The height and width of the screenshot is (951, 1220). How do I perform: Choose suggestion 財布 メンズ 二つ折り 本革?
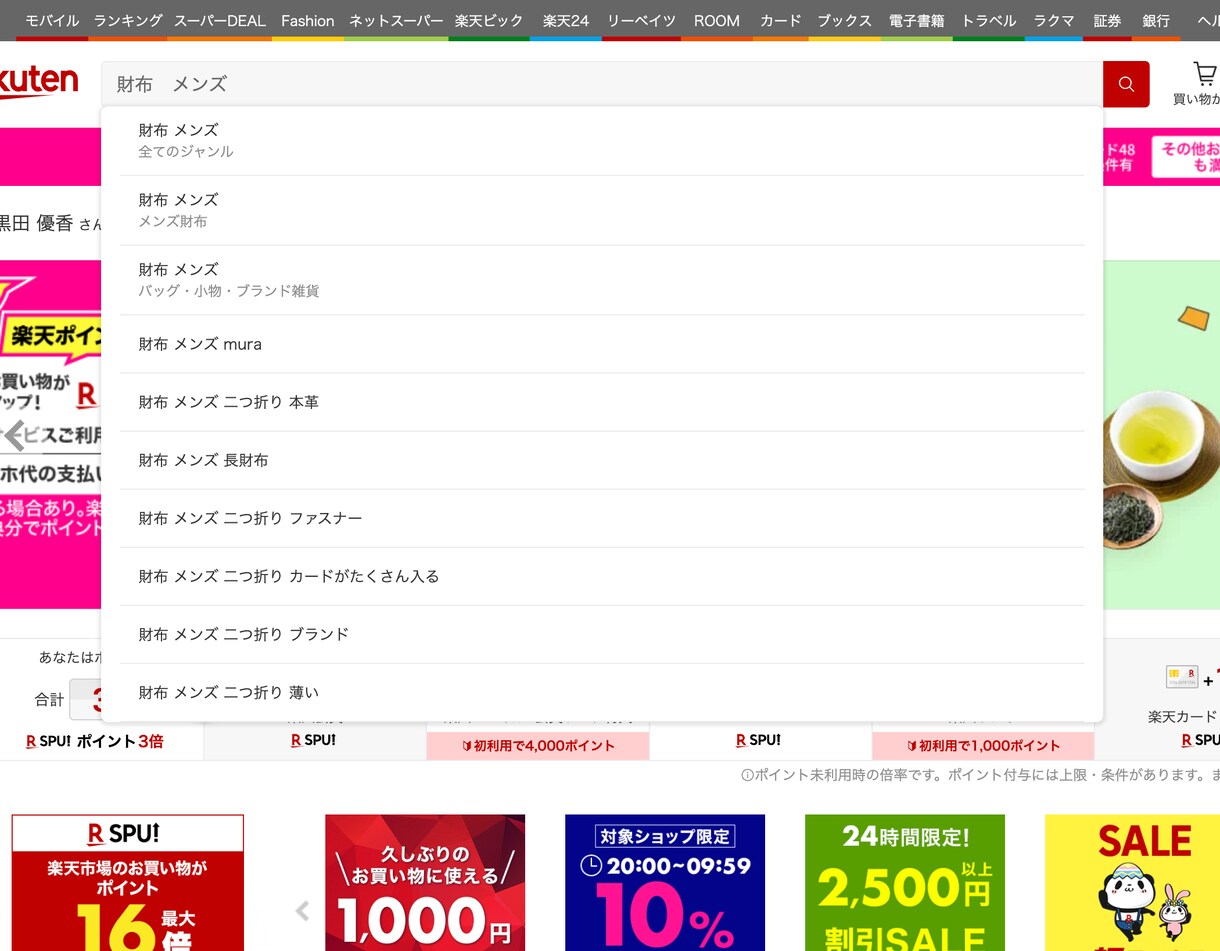602,402
